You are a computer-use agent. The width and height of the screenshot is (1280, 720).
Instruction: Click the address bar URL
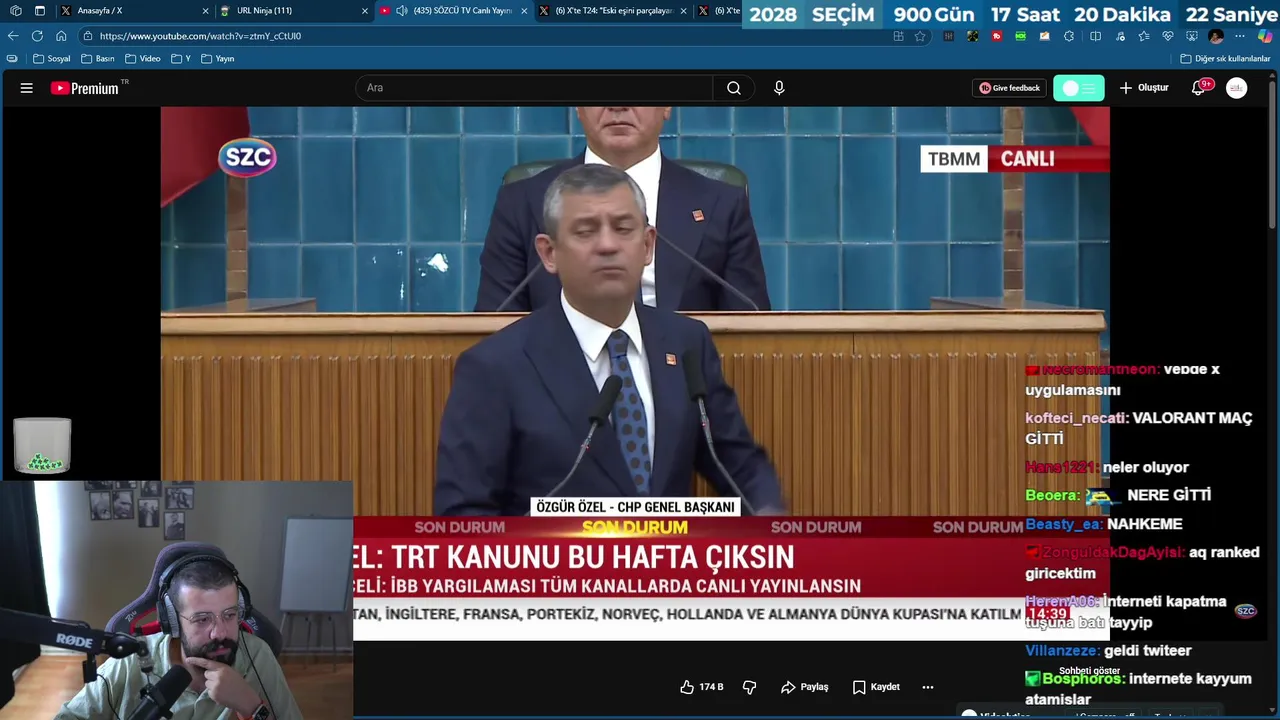[x=200, y=36]
